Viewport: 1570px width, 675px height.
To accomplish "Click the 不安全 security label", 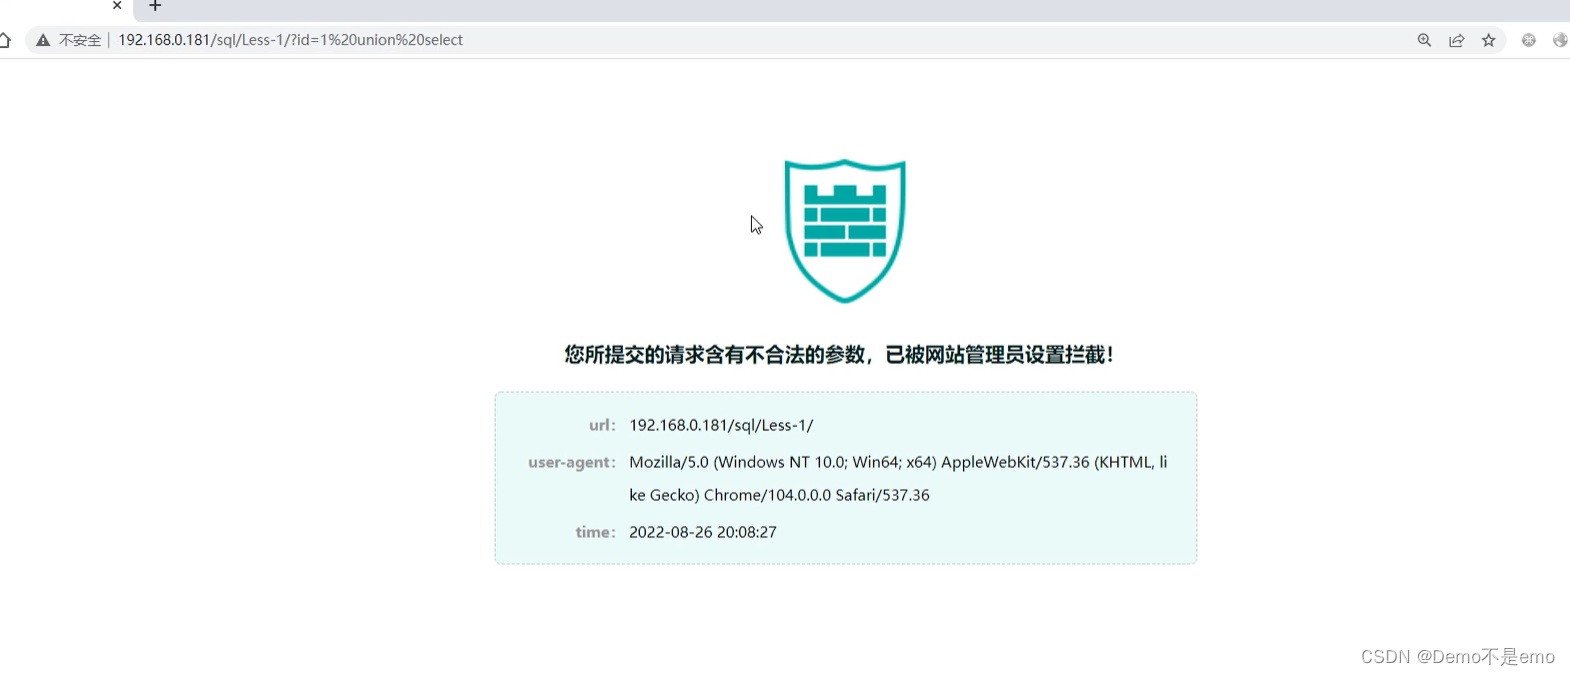I will 80,40.
